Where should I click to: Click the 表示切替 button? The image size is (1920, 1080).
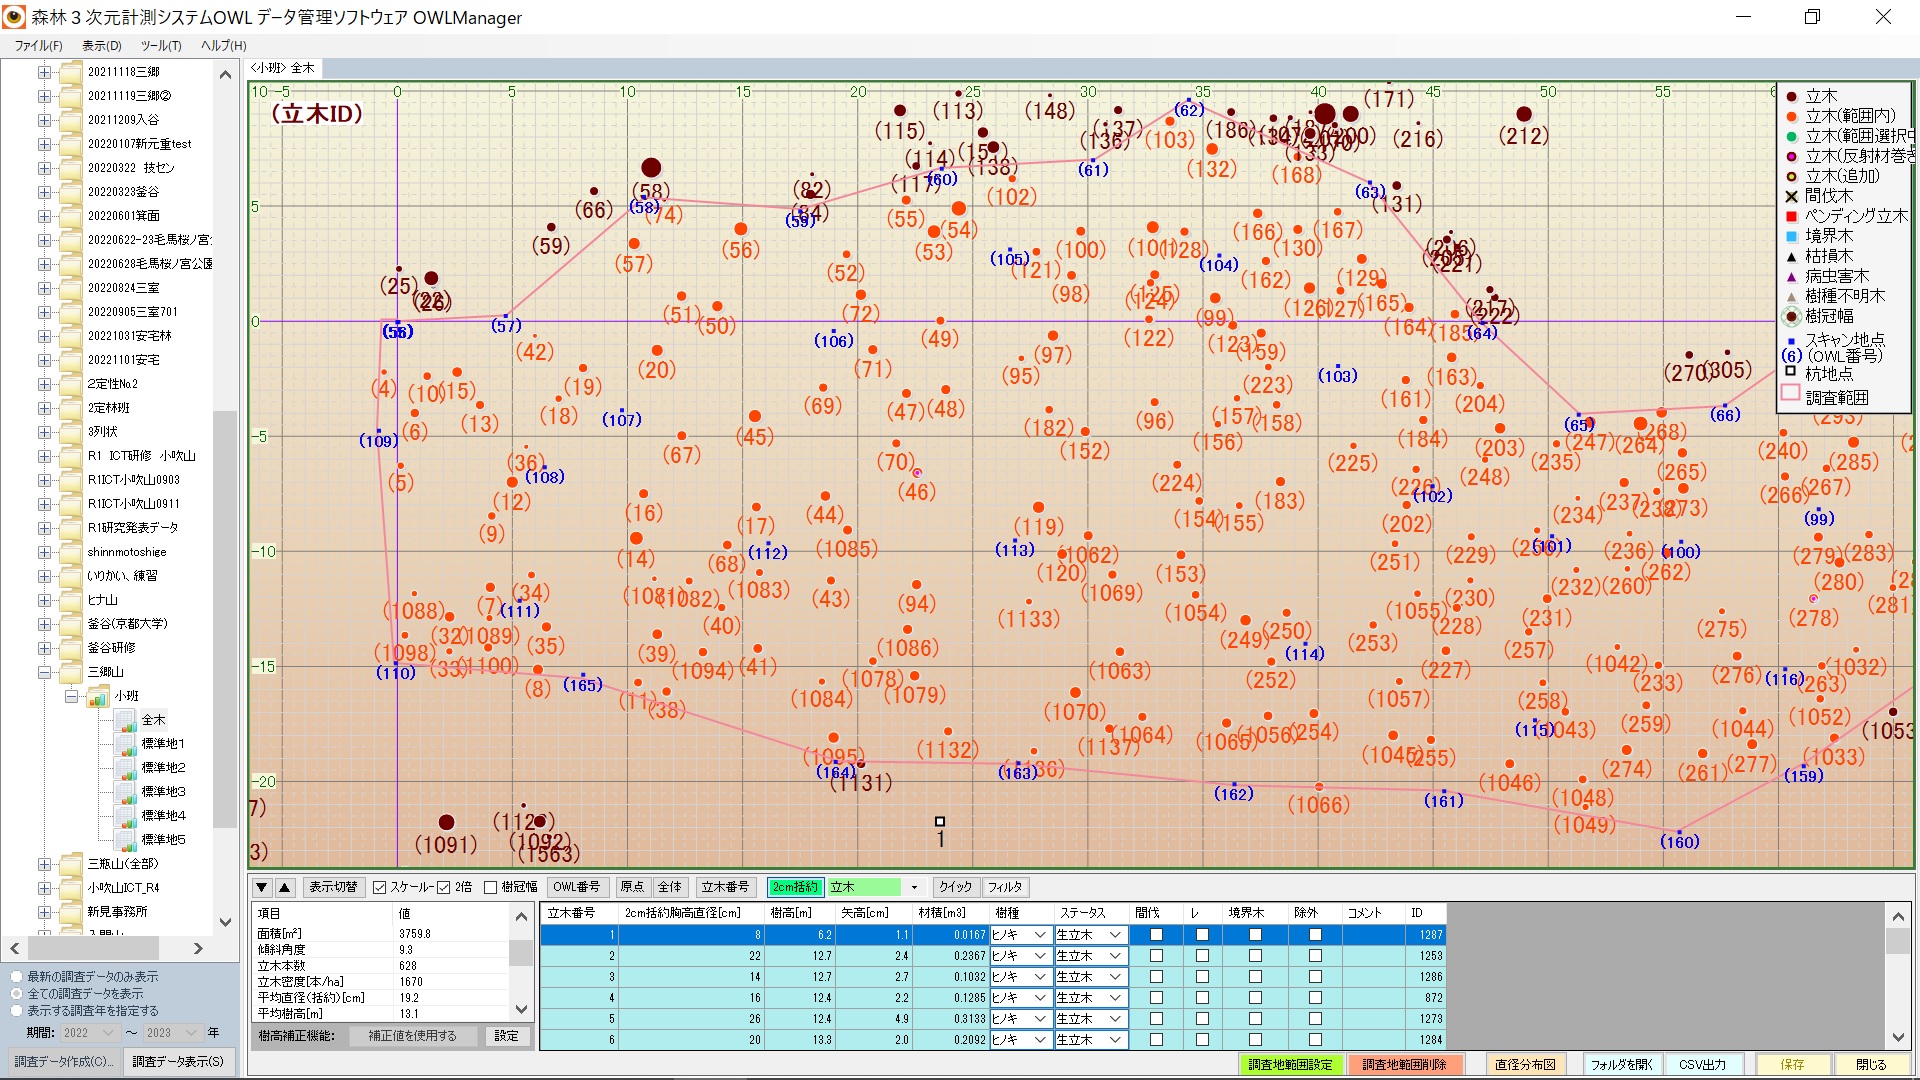(333, 887)
